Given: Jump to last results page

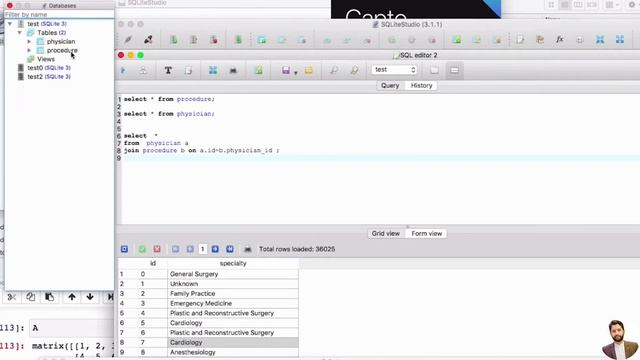Looking at the screenshot, I should pos(230,249).
